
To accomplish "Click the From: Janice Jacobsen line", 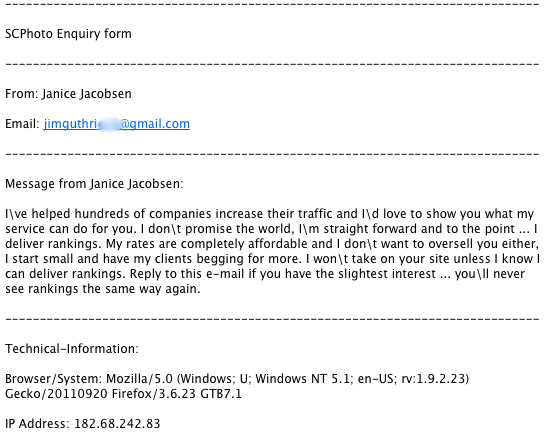I will pos(68,94).
